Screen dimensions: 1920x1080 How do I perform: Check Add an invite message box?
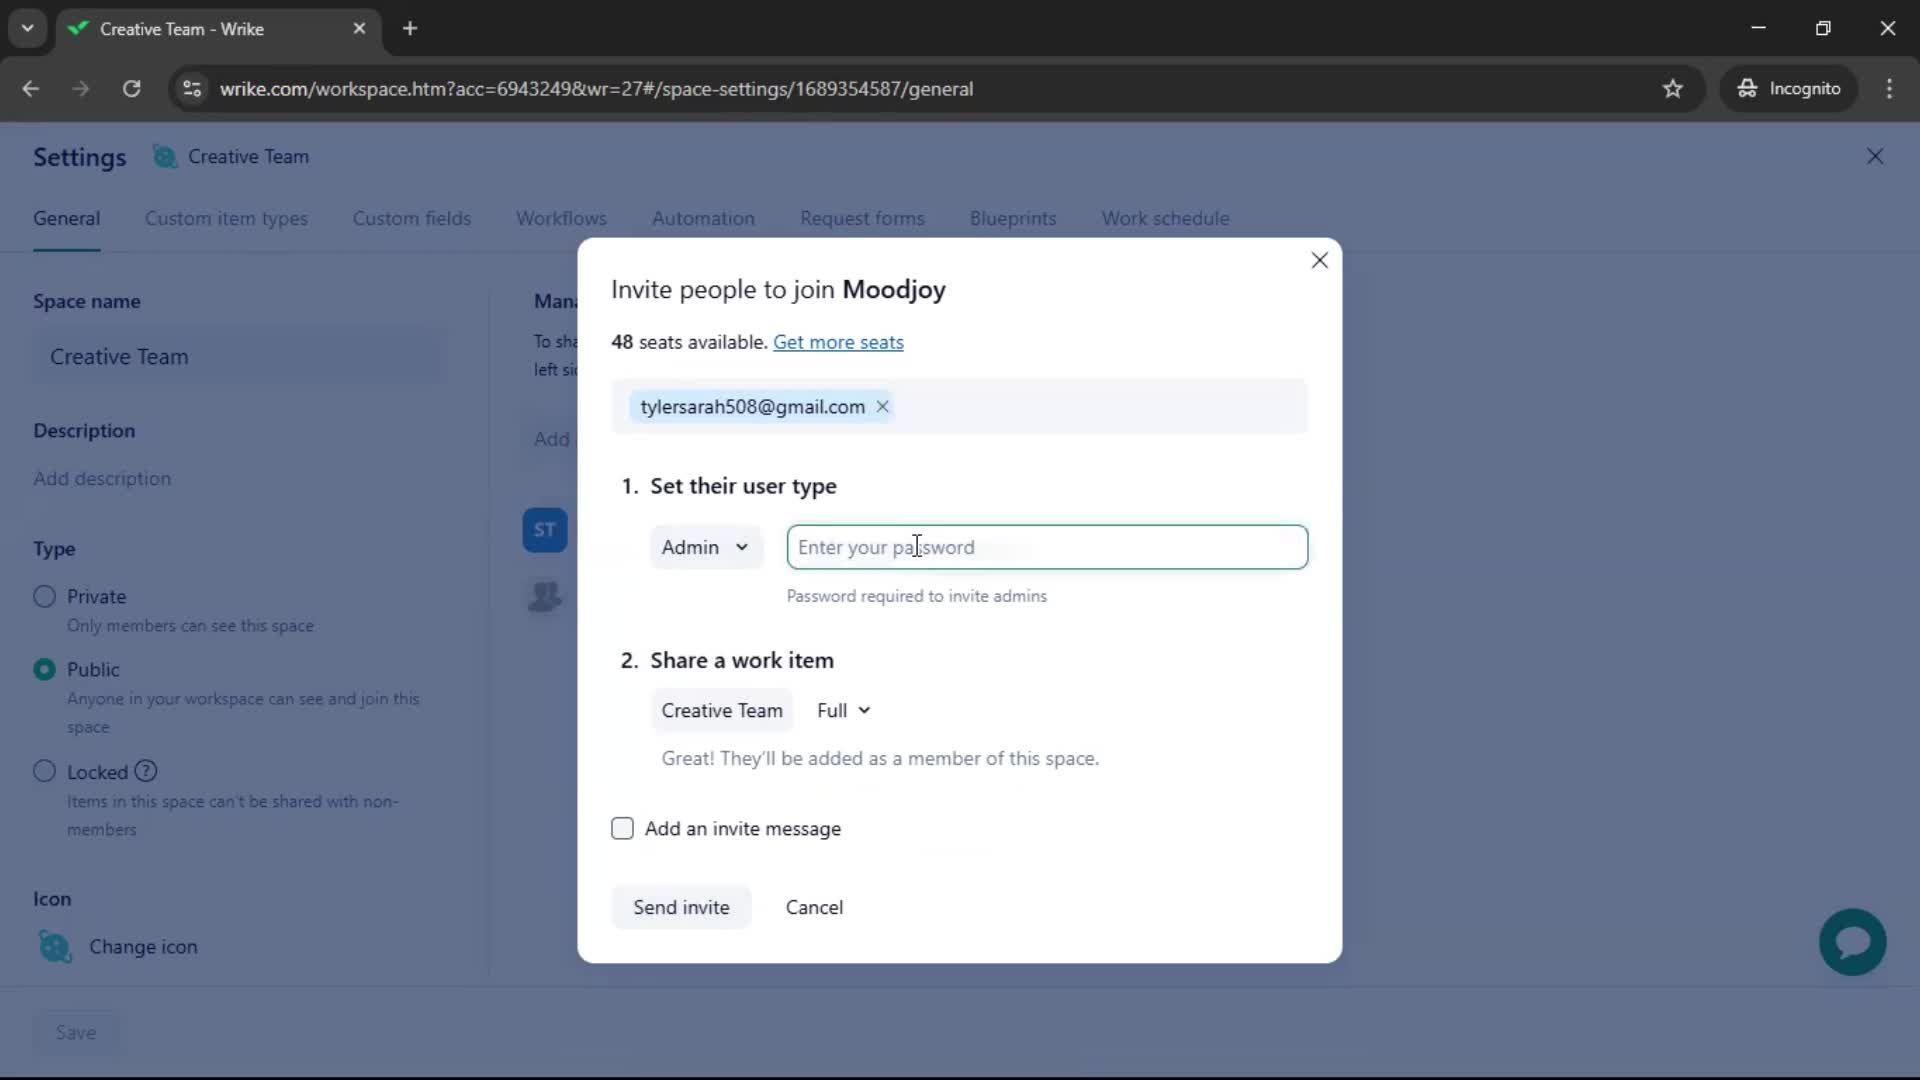click(622, 828)
